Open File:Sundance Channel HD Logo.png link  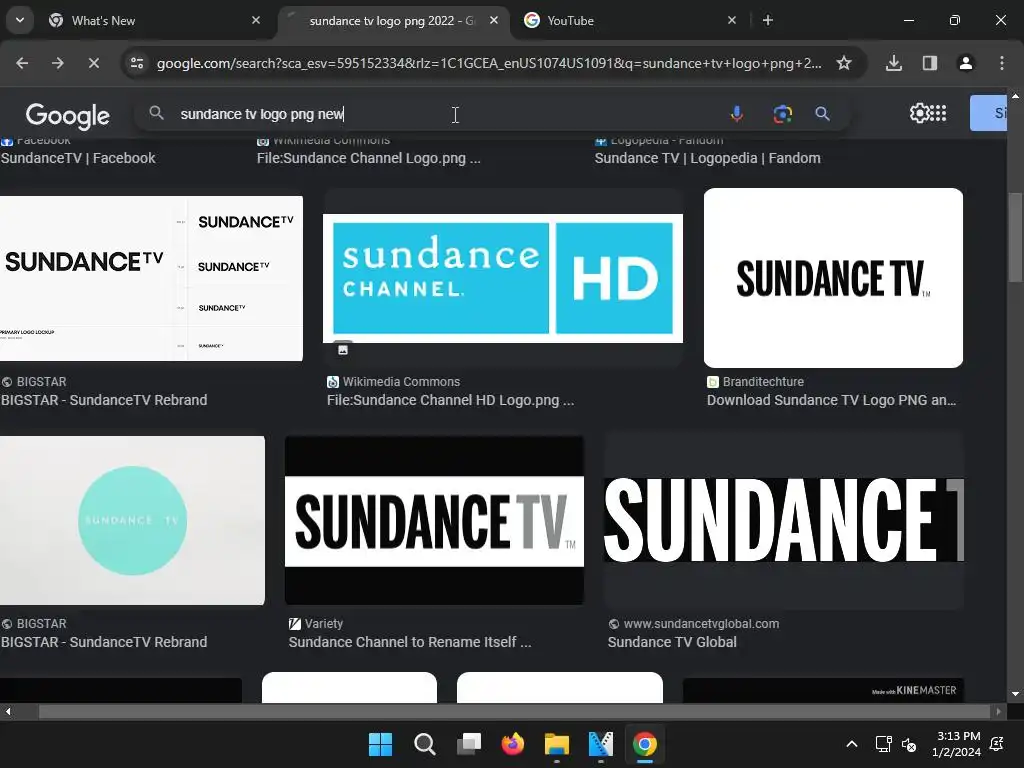pos(451,400)
